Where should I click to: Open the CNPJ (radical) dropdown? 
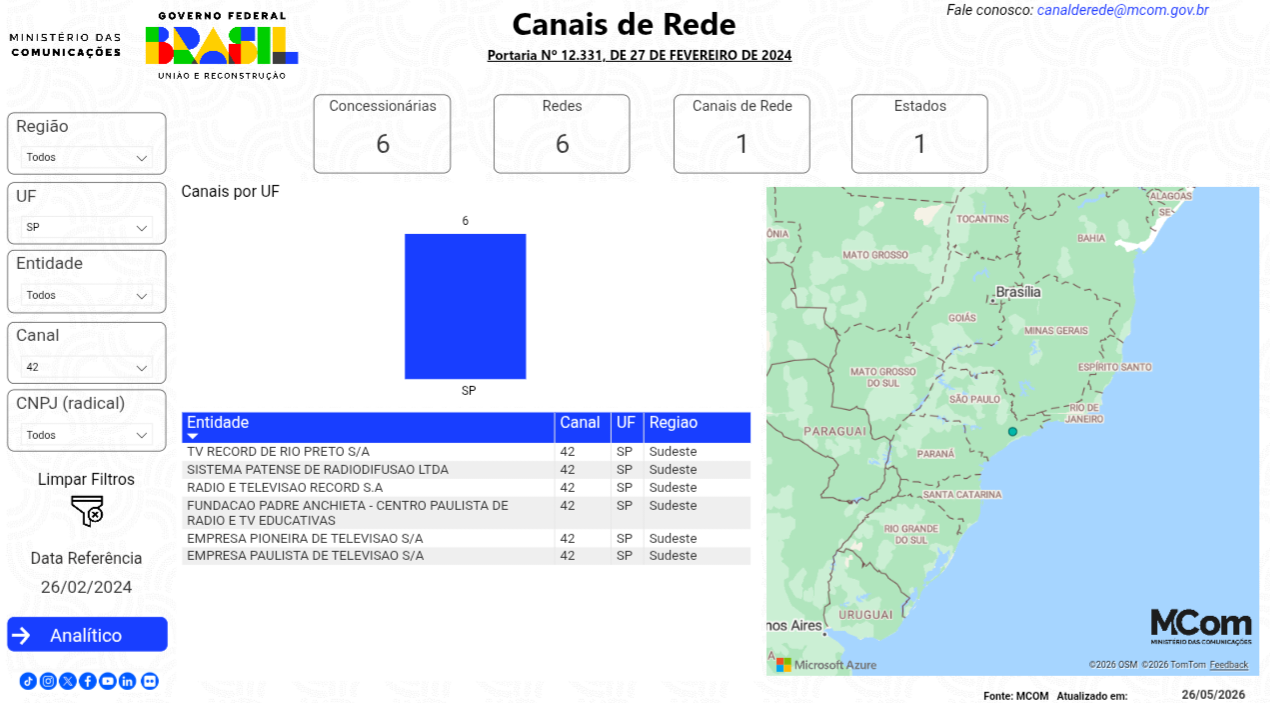[x=87, y=435]
